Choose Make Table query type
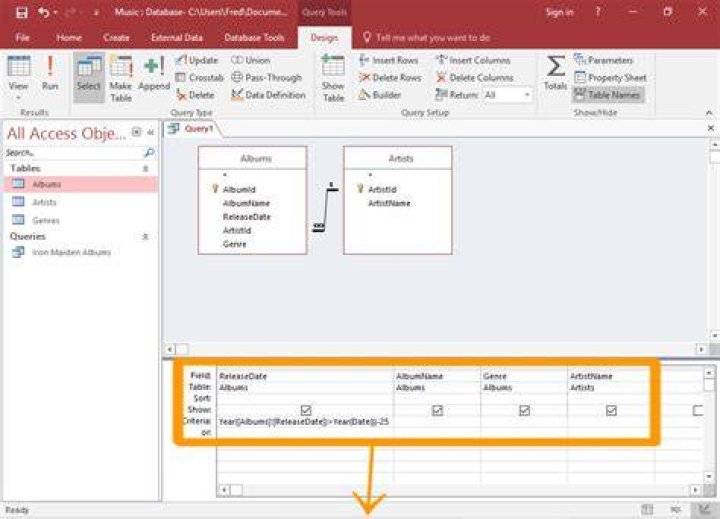This screenshot has width=720, height=519. [121, 78]
